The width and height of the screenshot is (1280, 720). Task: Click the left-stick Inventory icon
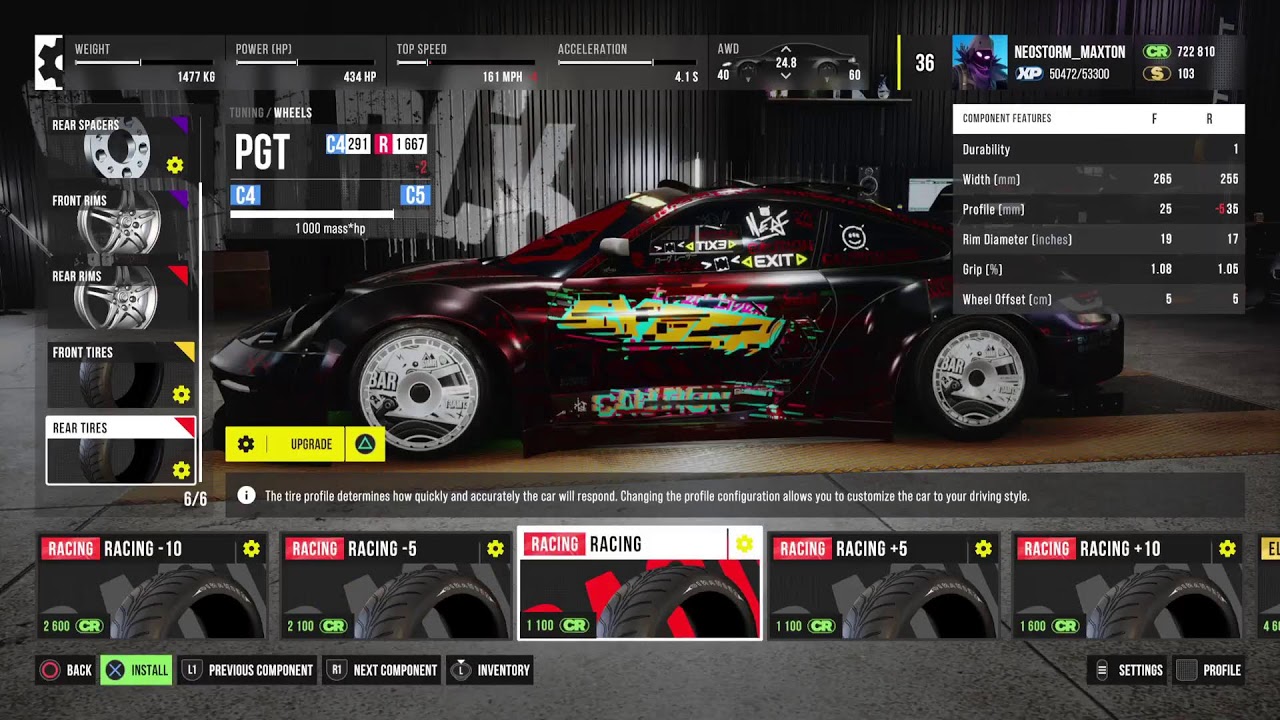click(461, 670)
